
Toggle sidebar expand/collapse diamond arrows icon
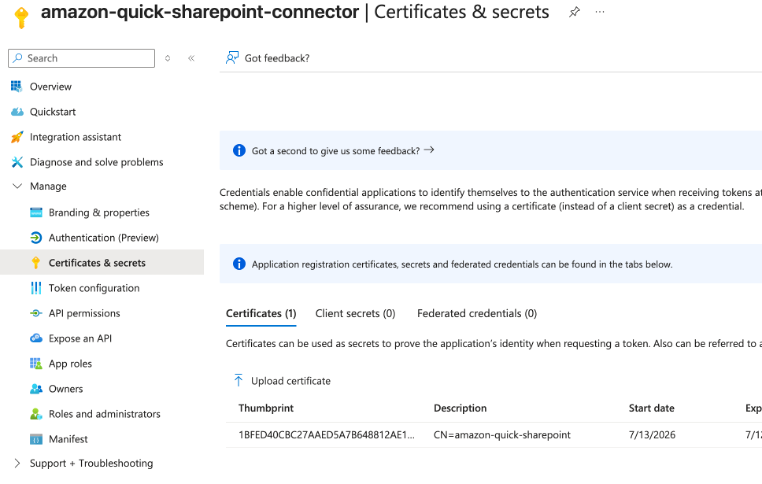[x=168, y=58]
